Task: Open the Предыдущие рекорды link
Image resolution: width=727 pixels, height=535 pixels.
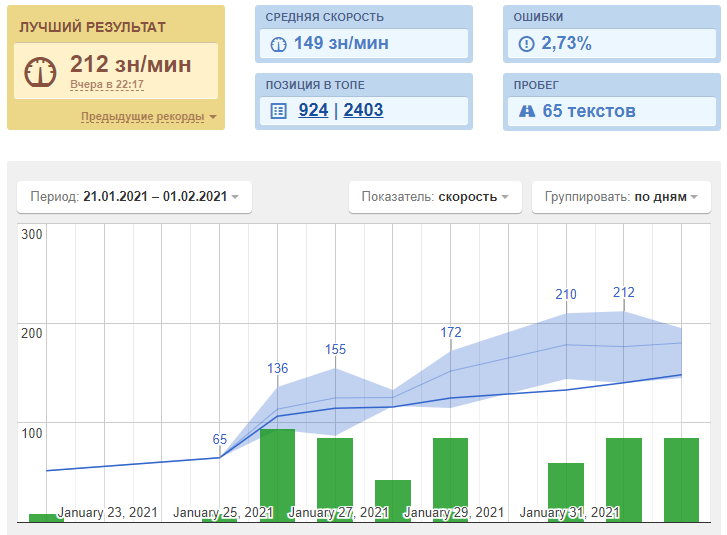Action: pyautogui.click(x=143, y=116)
